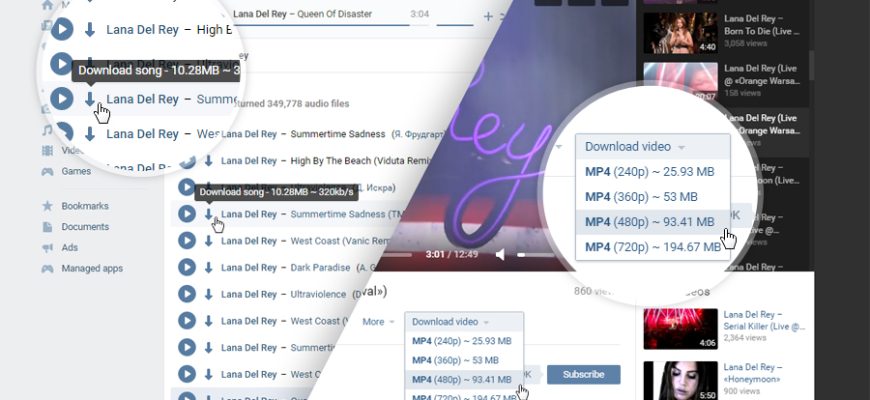Open «Honeymoon» video thumbnail
Screen dimensions: 870x400
(680, 381)
